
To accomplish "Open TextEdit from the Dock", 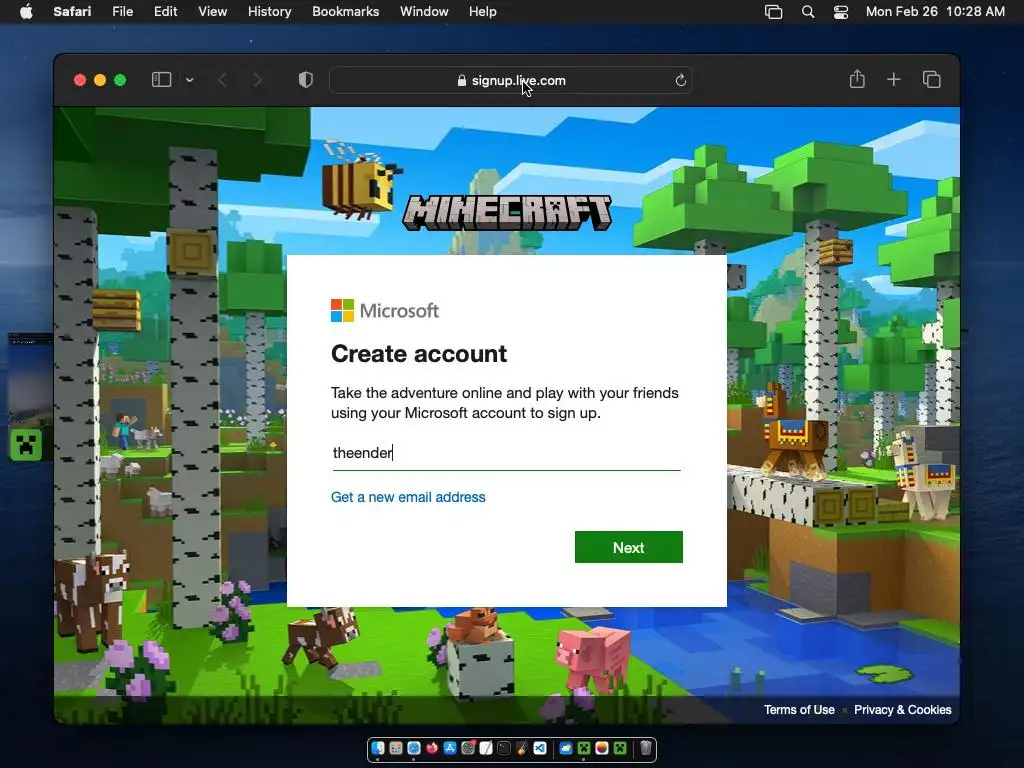I will (x=486, y=748).
